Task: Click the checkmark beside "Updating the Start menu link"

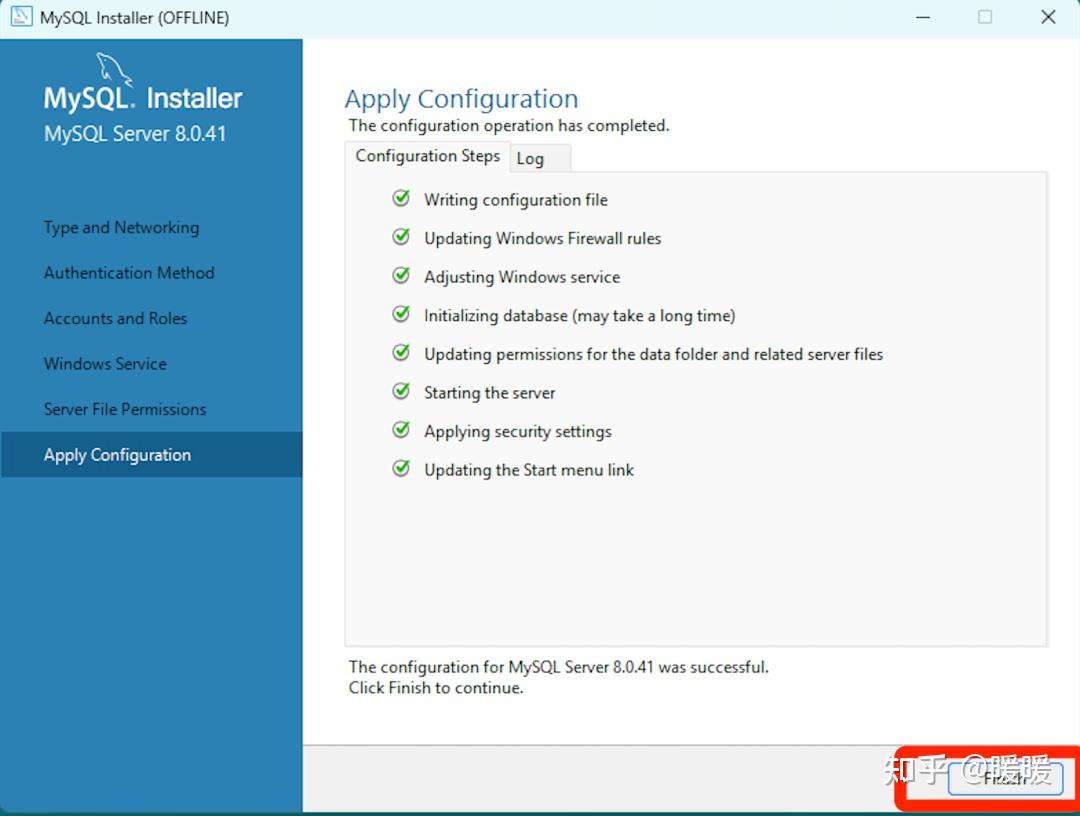Action: click(401, 468)
